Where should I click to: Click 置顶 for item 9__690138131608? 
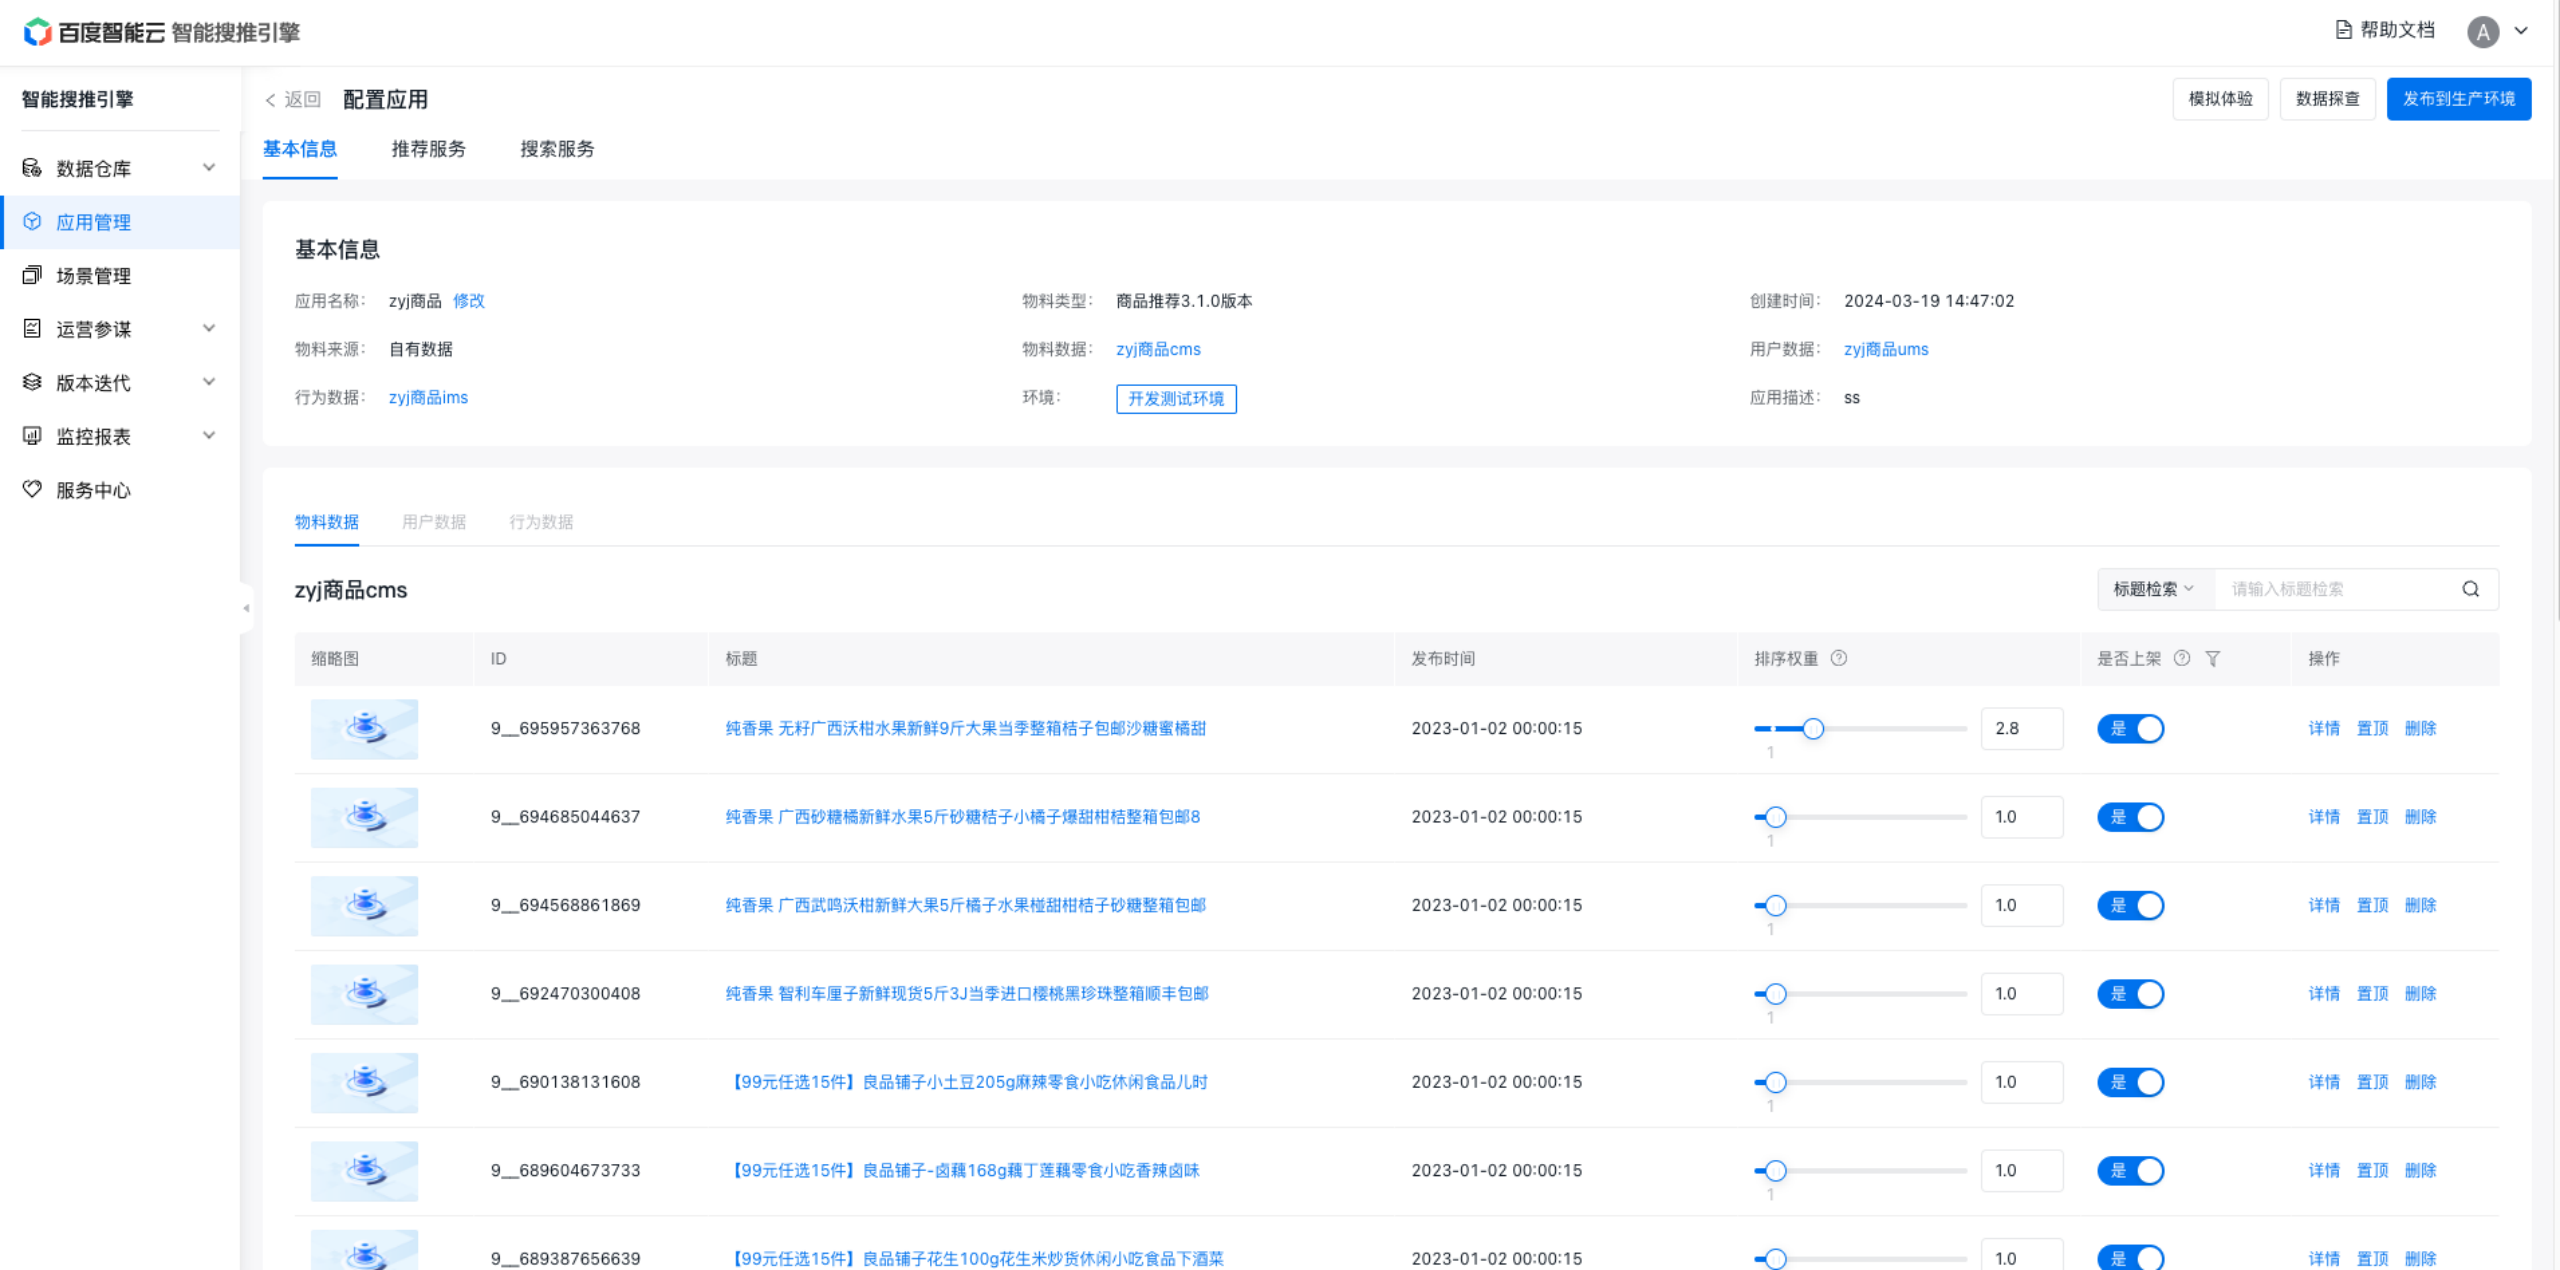point(2372,1082)
